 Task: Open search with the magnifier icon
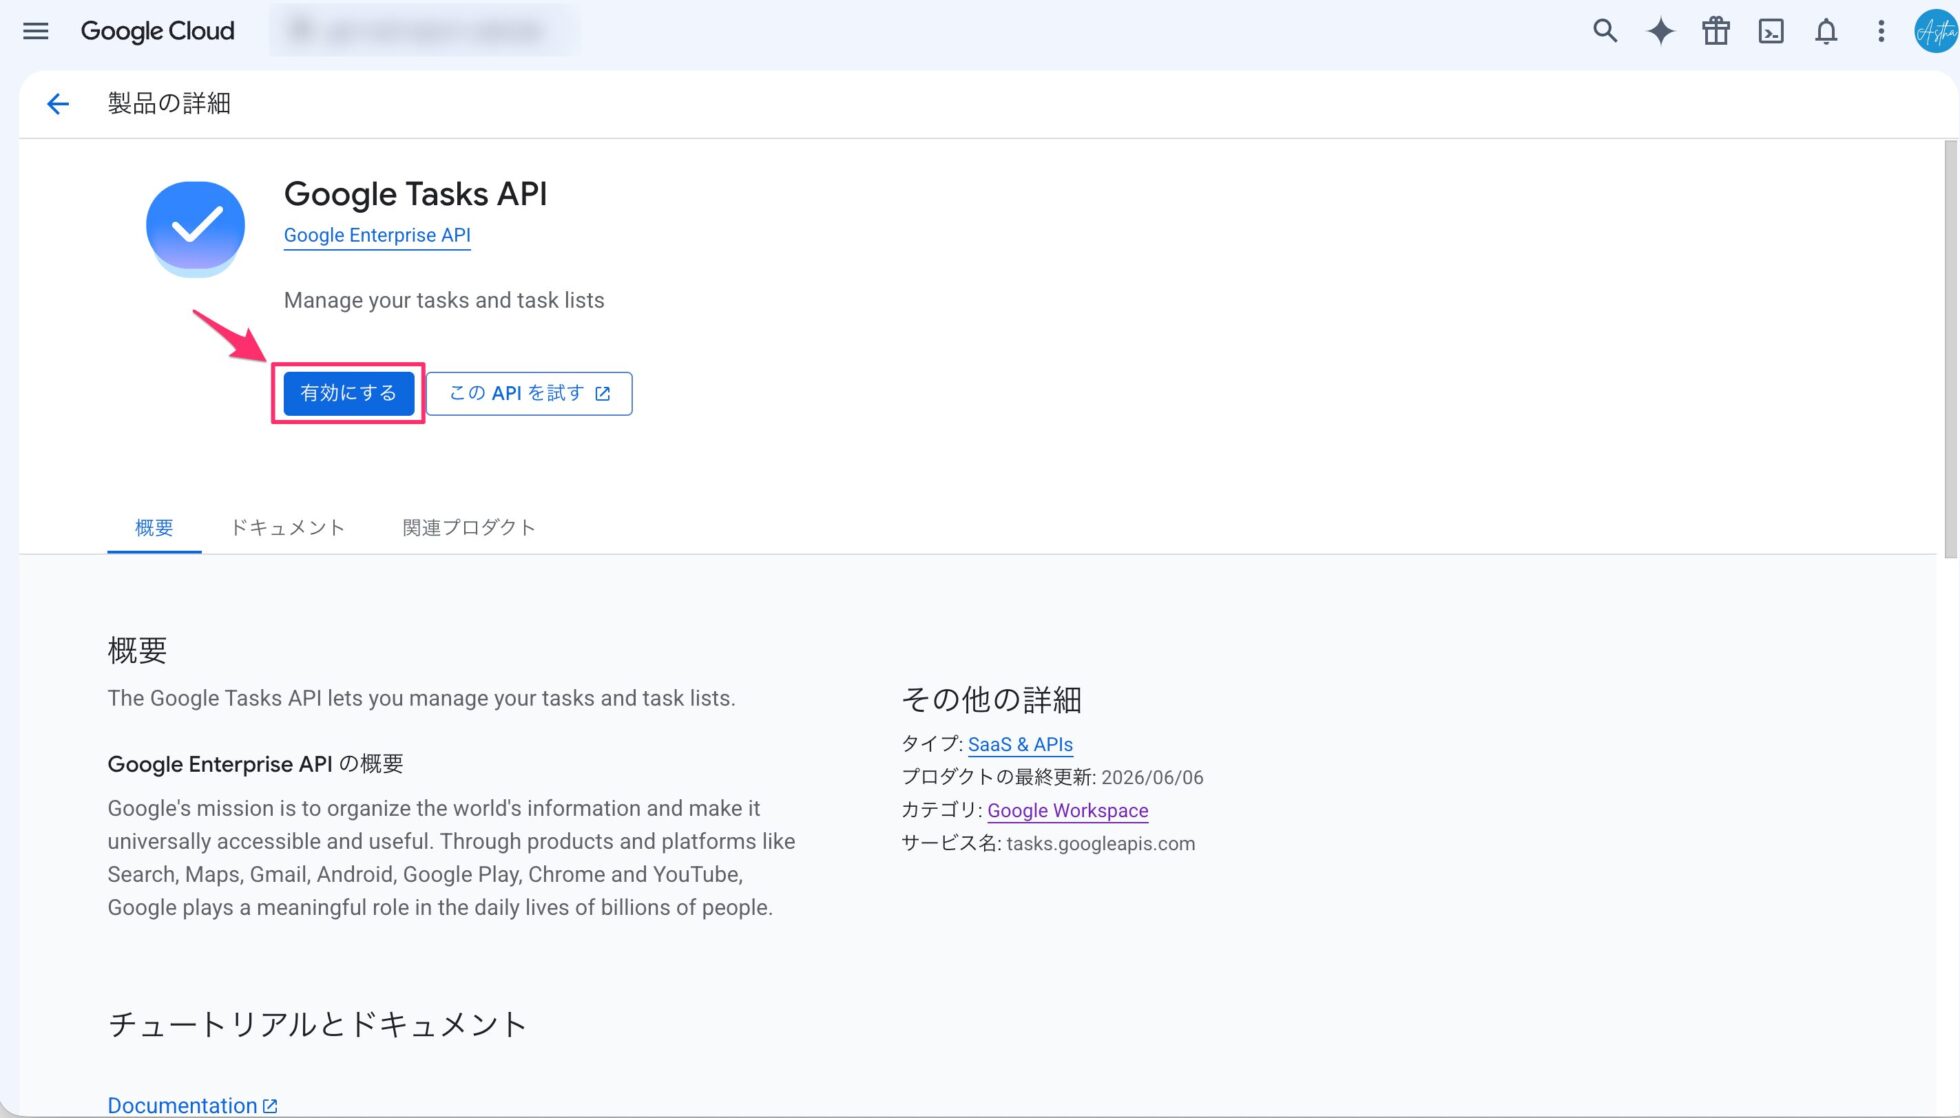(x=1604, y=31)
